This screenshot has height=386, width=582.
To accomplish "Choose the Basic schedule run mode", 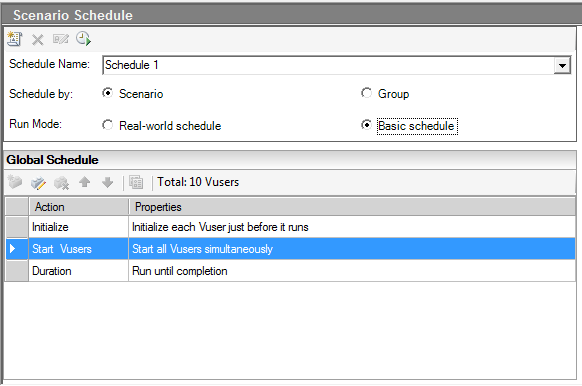I will point(366,125).
